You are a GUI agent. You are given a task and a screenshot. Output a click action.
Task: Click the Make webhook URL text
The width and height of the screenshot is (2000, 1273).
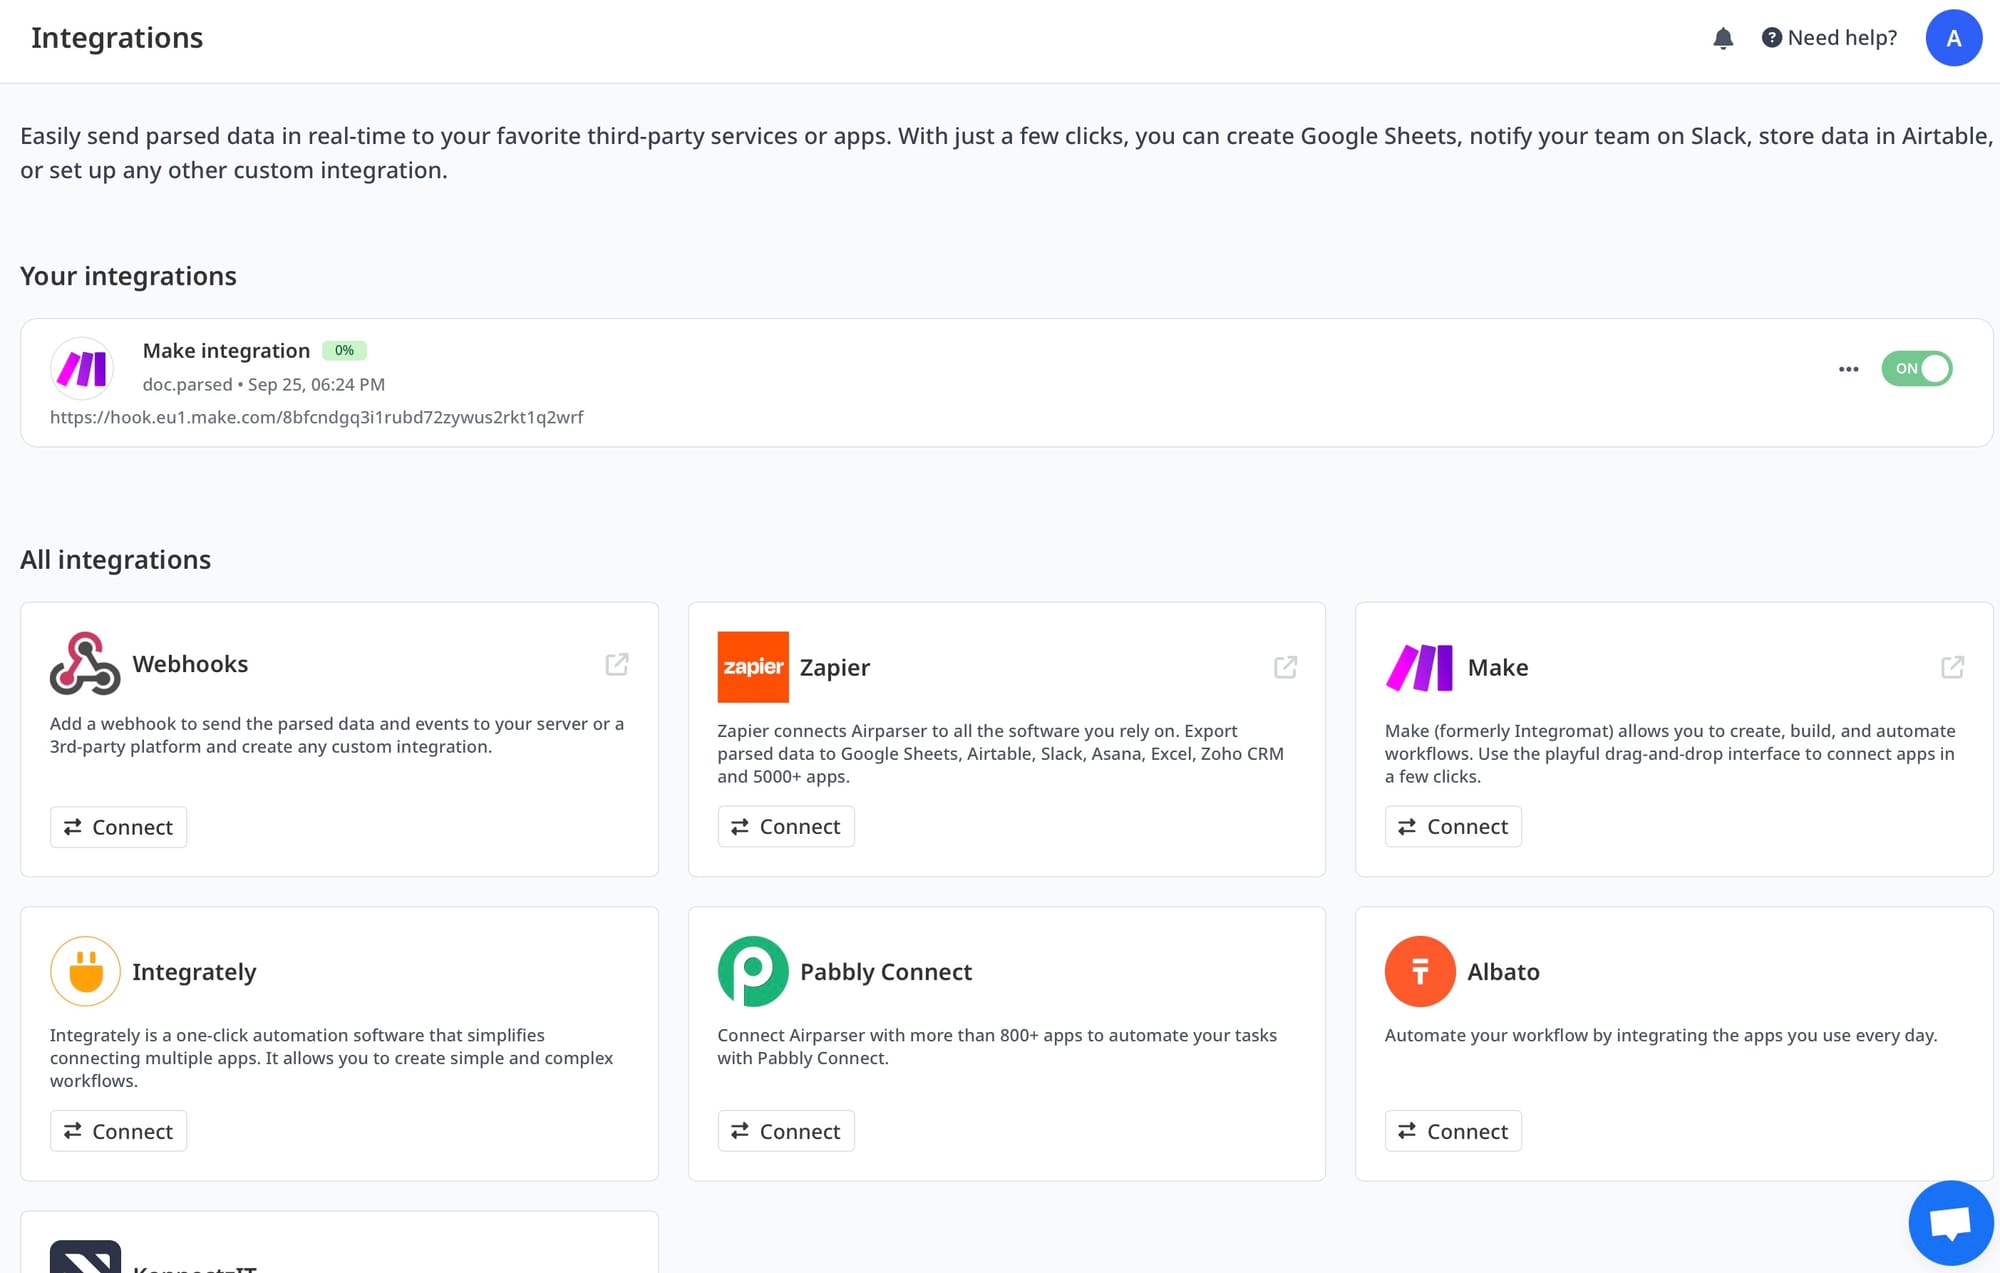pyautogui.click(x=316, y=417)
